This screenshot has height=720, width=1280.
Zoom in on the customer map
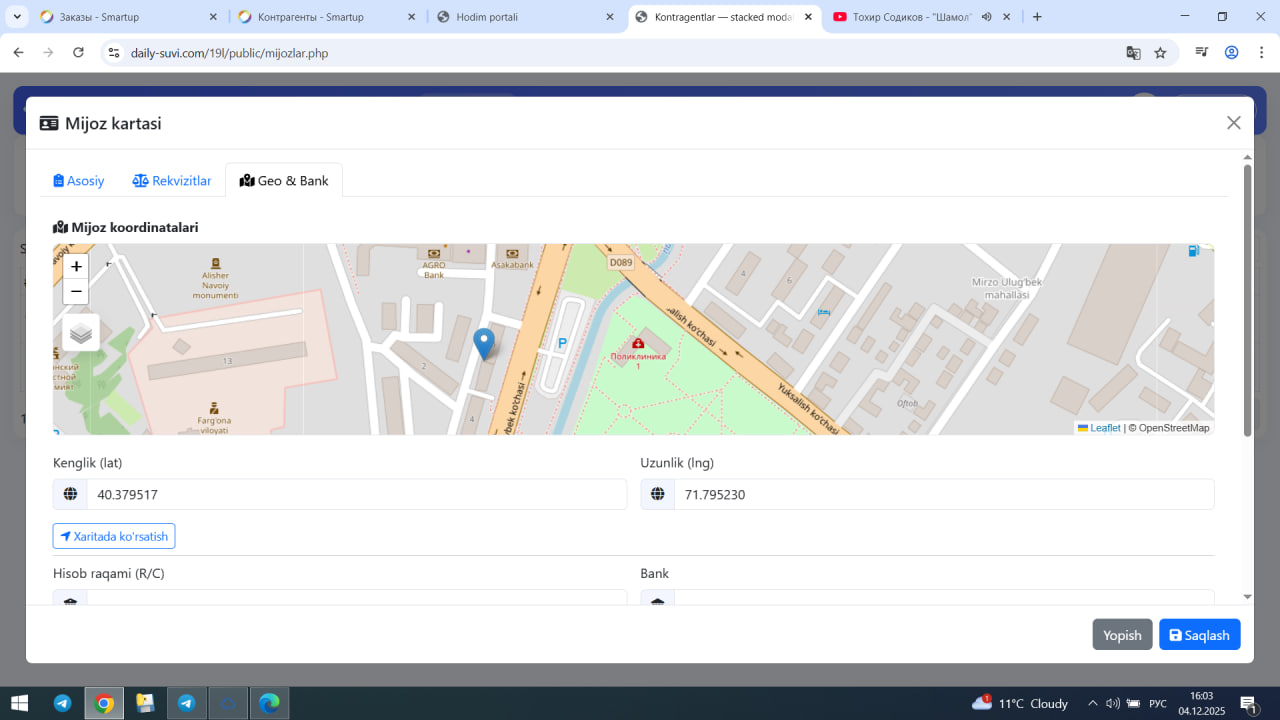pyautogui.click(x=76, y=266)
